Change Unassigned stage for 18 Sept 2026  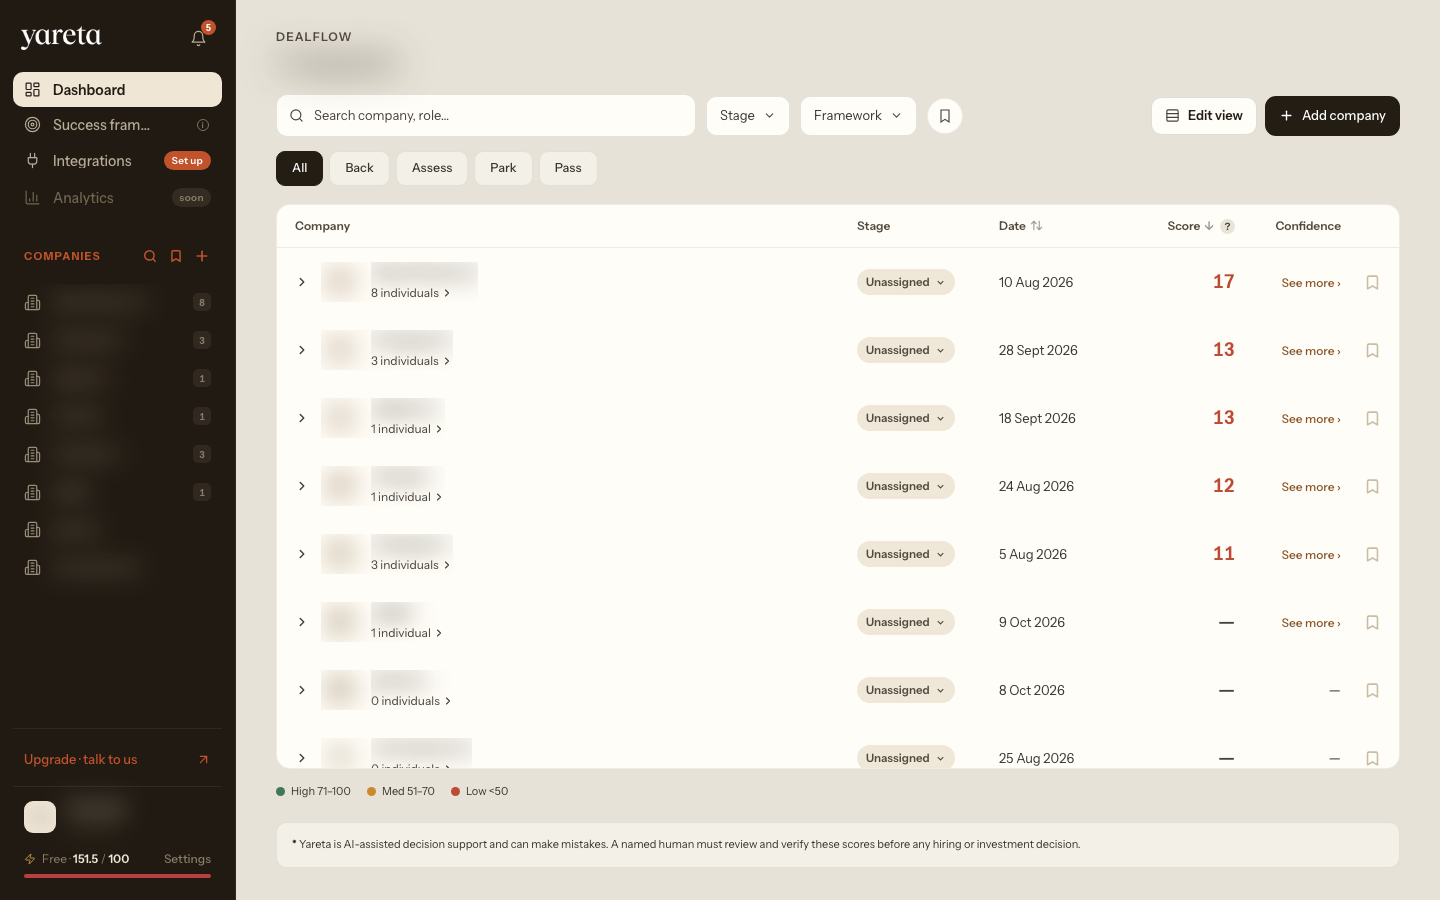click(906, 418)
